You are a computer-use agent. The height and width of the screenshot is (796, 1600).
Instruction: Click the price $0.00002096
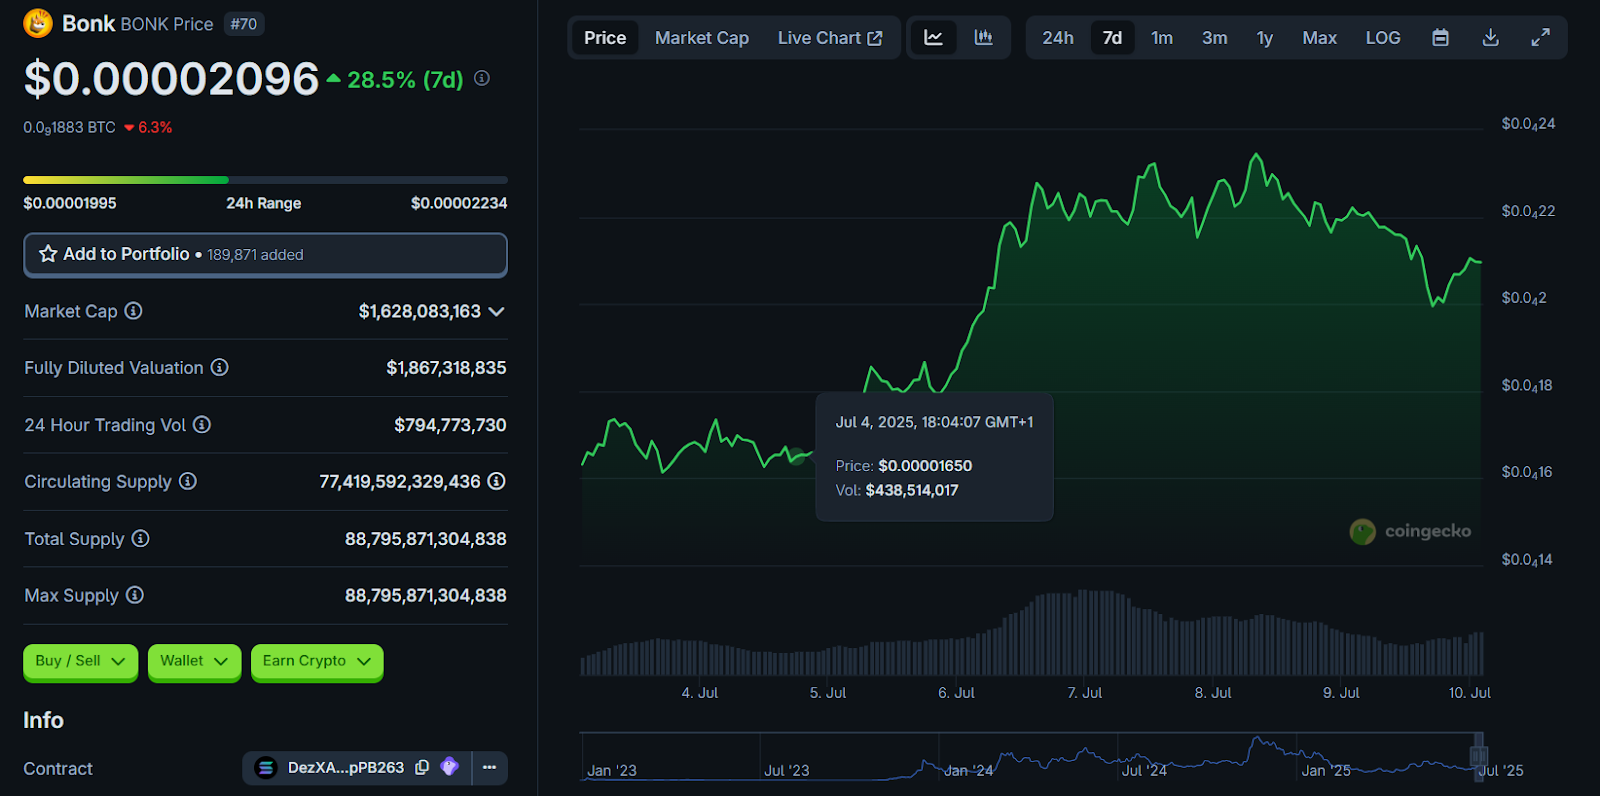point(171,79)
